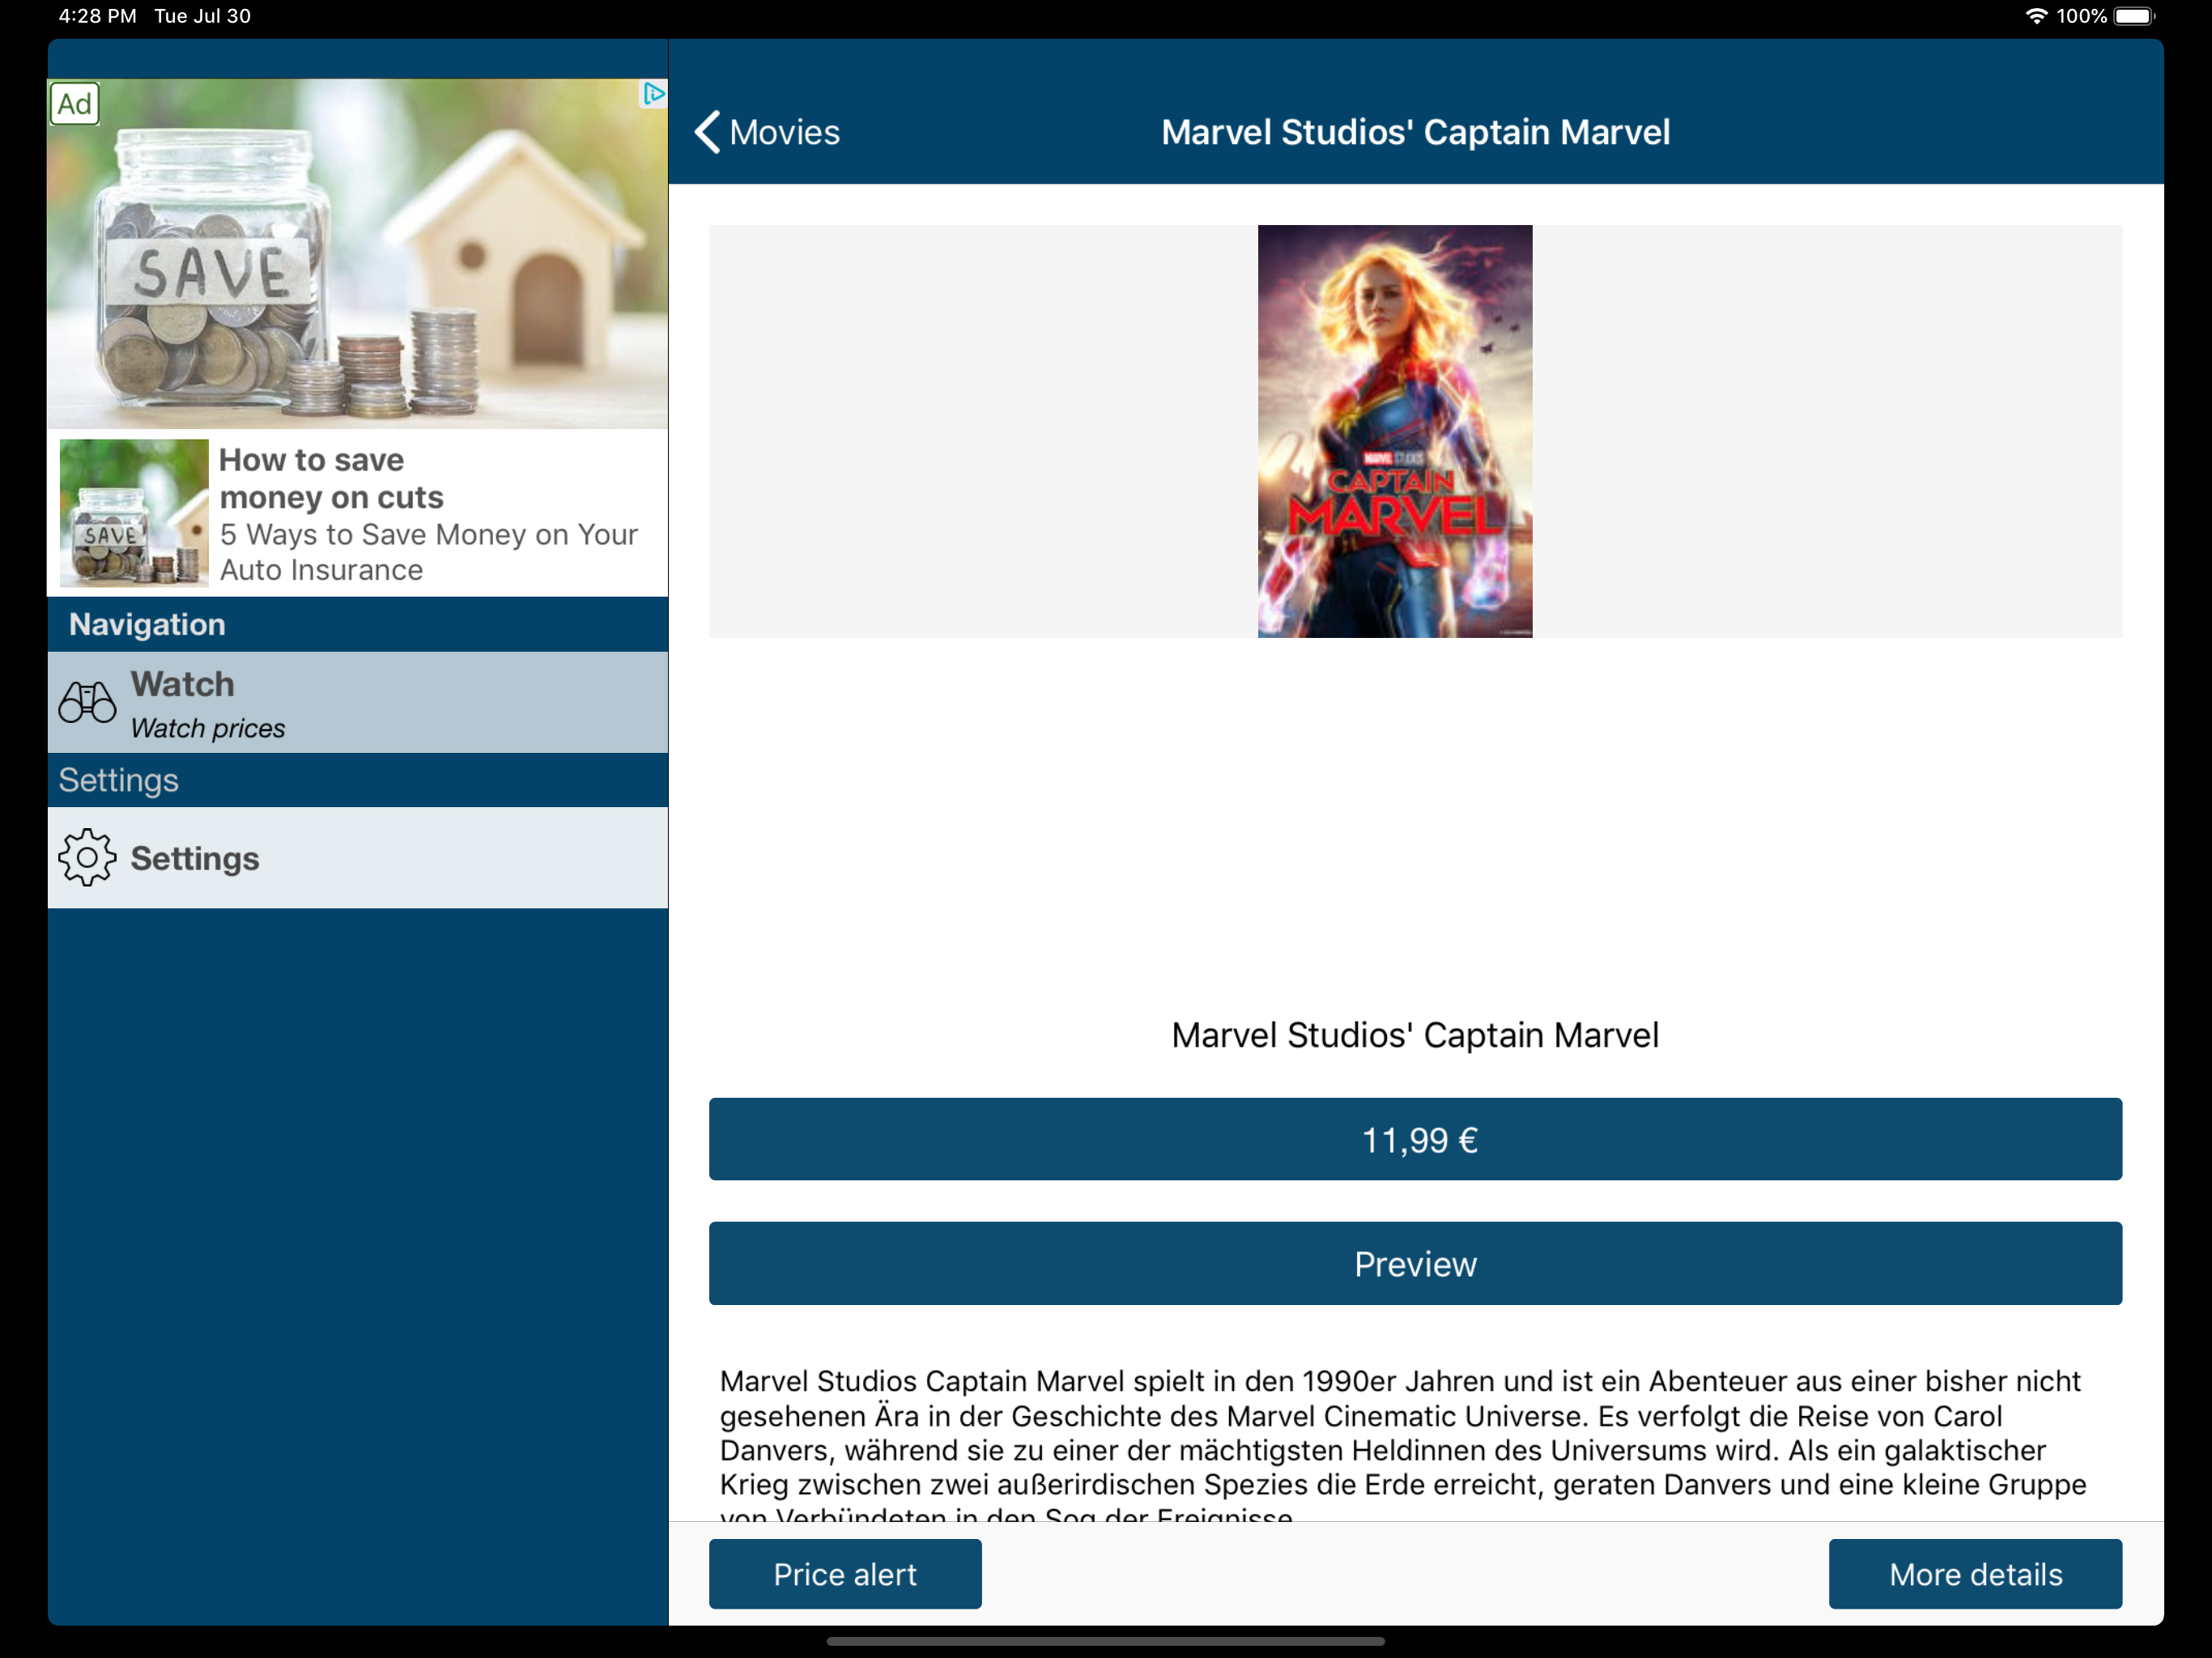Play the movie Preview
Viewport: 2212px width, 1658px height.
pyautogui.click(x=1415, y=1264)
